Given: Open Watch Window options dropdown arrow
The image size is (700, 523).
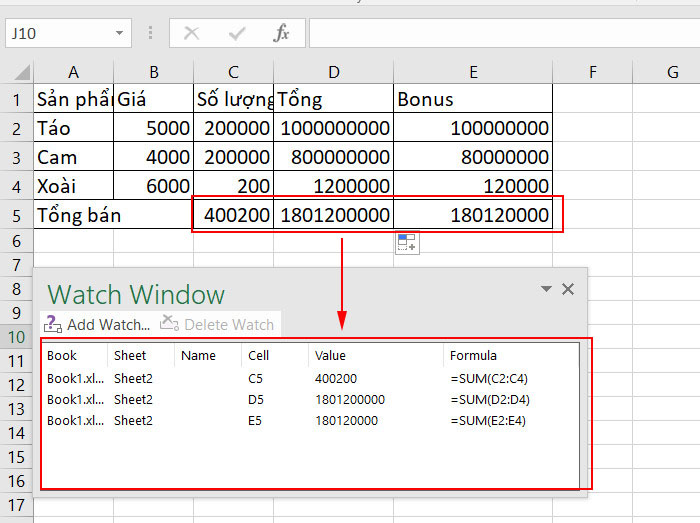Looking at the screenshot, I should tap(546, 289).
